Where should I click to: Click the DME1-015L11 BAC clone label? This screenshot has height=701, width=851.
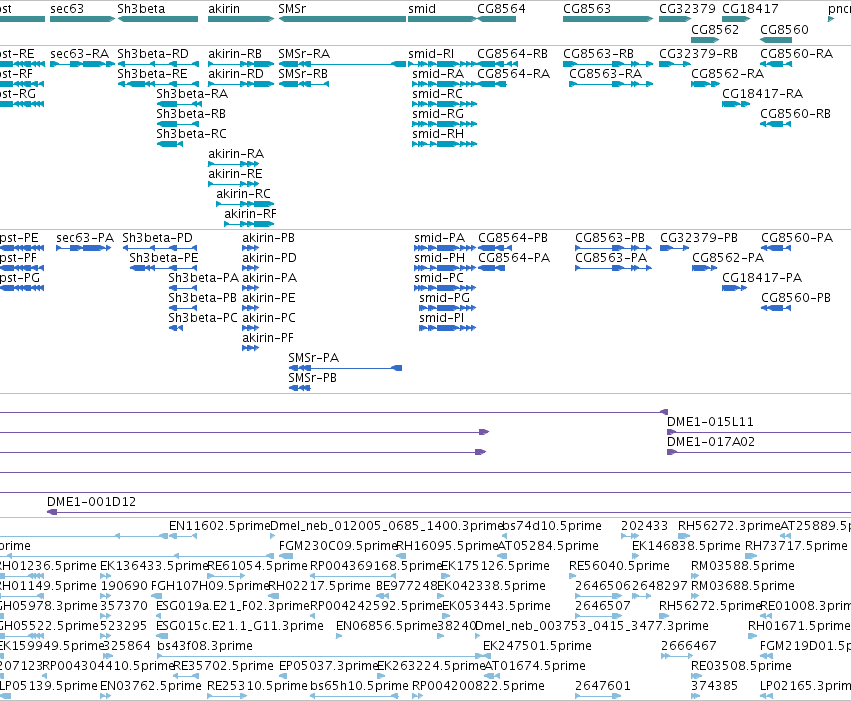click(x=710, y=422)
